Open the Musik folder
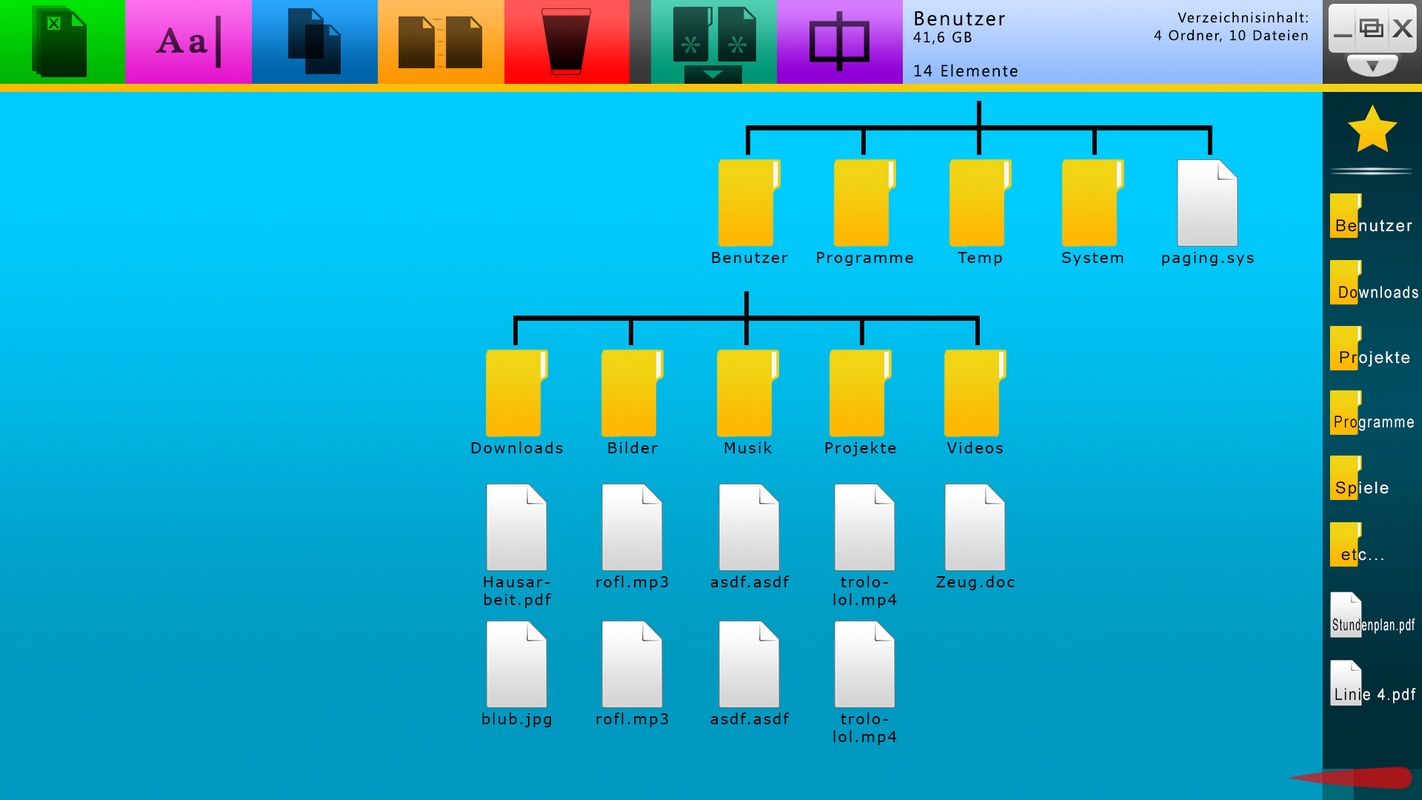1422x800 pixels. (x=747, y=394)
